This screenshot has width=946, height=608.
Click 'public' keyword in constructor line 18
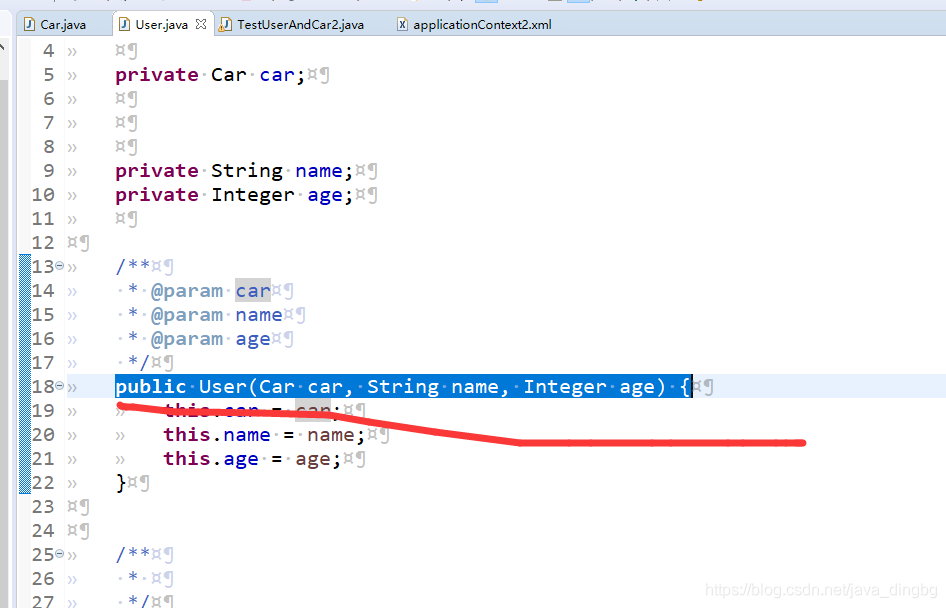pos(151,387)
